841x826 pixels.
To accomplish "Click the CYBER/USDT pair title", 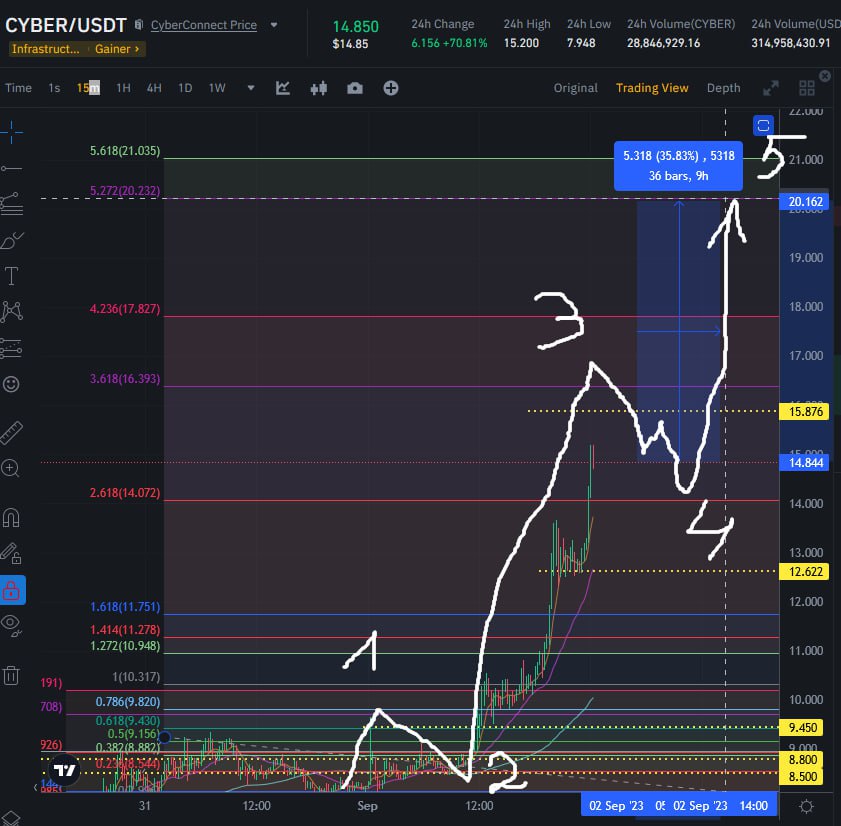I will click(65, 25).
